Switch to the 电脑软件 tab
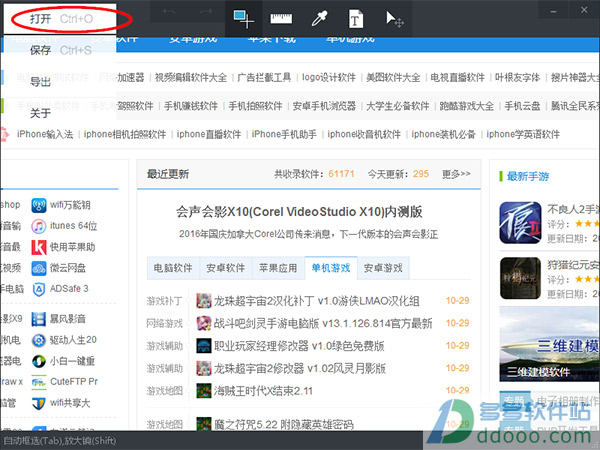600x450 pixels. [x=173, y=268]
